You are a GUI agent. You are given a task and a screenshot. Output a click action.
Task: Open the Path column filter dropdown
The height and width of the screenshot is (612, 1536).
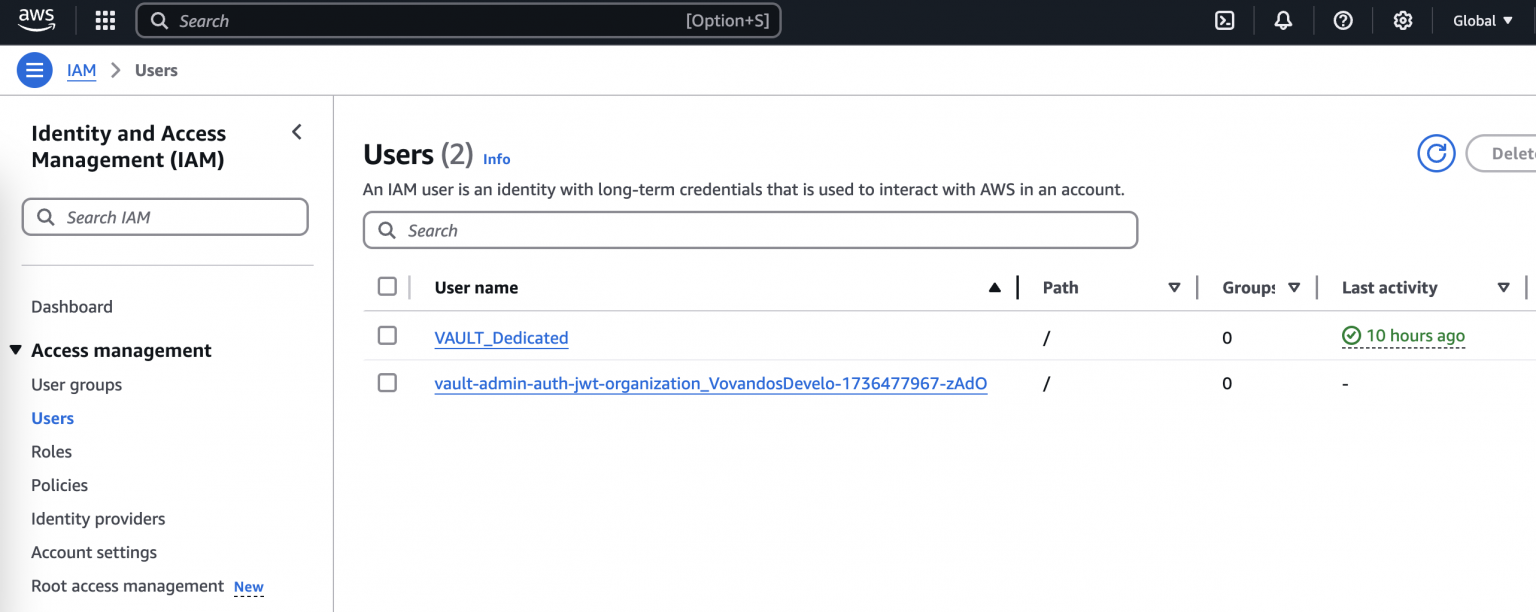(1174, 287)
